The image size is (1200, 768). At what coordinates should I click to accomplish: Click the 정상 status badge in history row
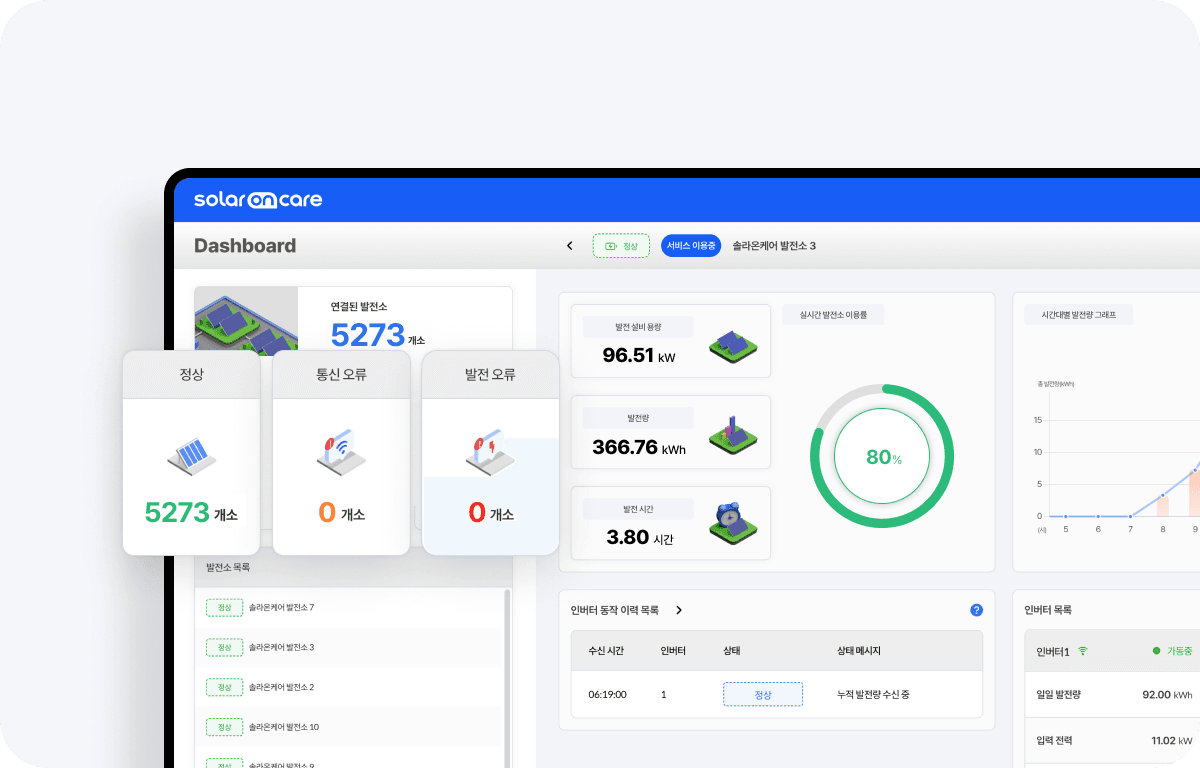pos(763,695)
